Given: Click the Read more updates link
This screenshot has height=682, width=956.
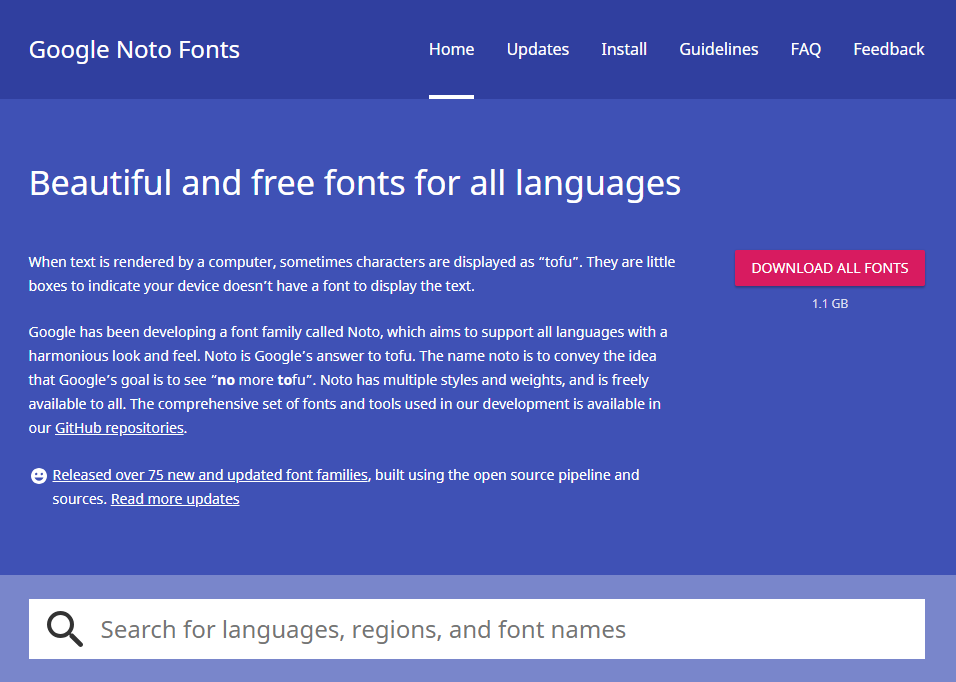Looking at the screenshot, I should (x=175, y=499).
